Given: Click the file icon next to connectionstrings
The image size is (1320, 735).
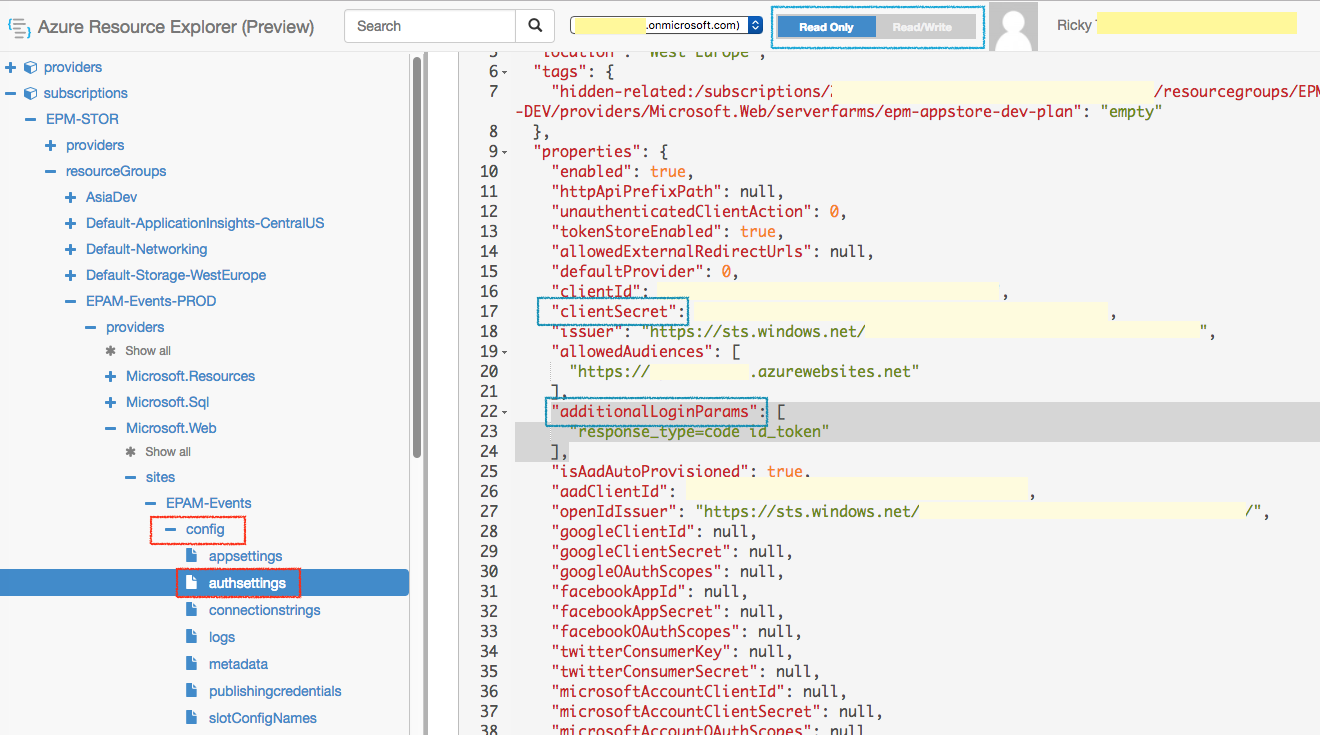Looking at the screenshot, I should pos(192,610).
